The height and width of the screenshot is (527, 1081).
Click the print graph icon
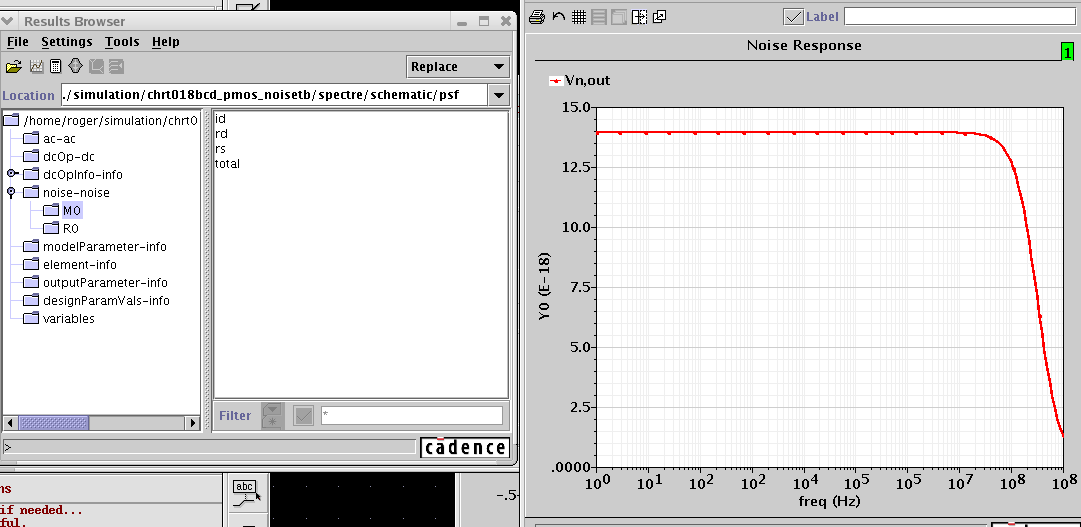(x=536, y=16)
